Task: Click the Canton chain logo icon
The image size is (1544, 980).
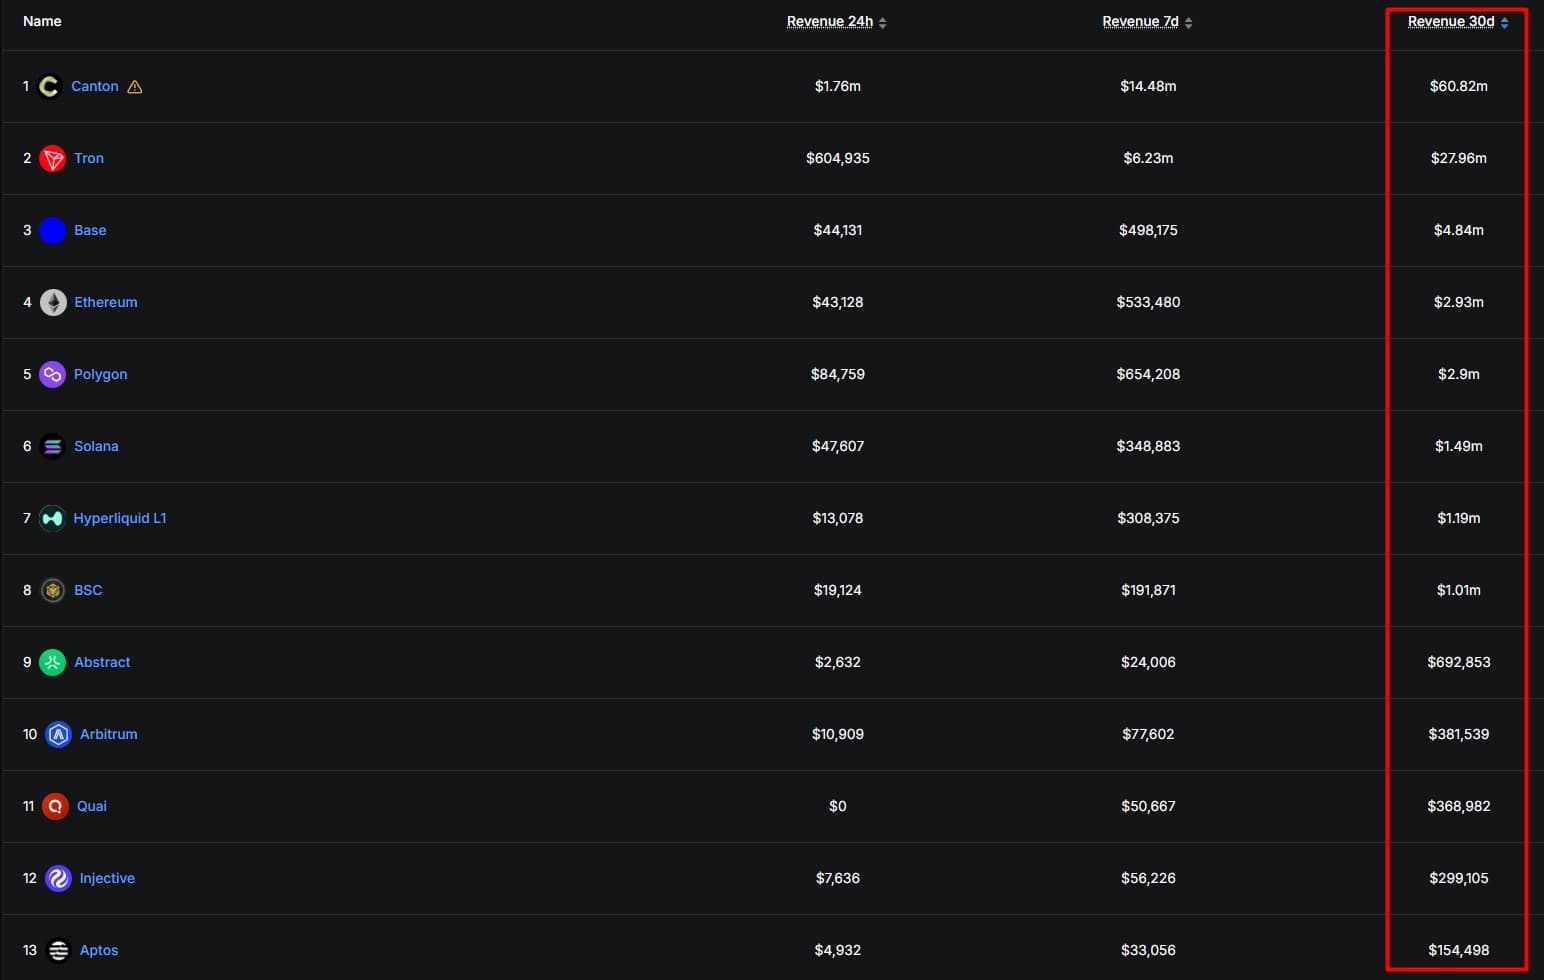Action: [x=49, y=87]
